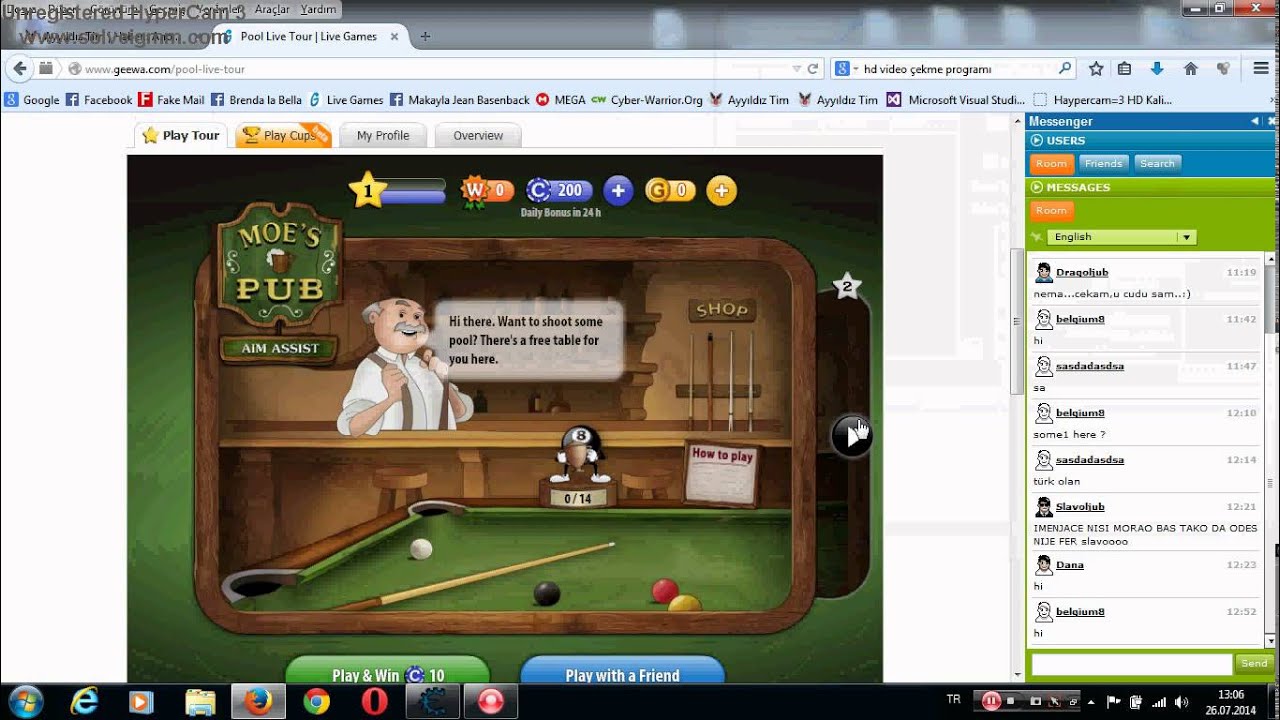This screenshot has width=1280, height=720.
Task: Open Slavoljub's user name in chat
Action: pos(1080,507)
